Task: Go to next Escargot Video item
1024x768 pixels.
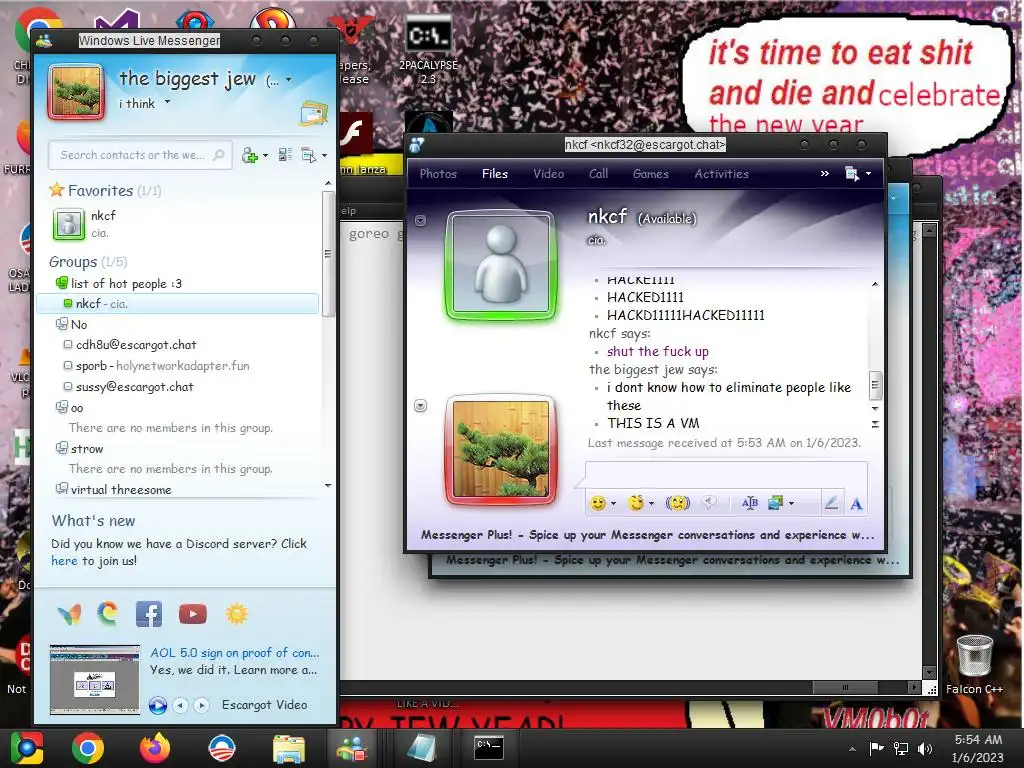Action: pyautogui.click(x=202, y=705)
